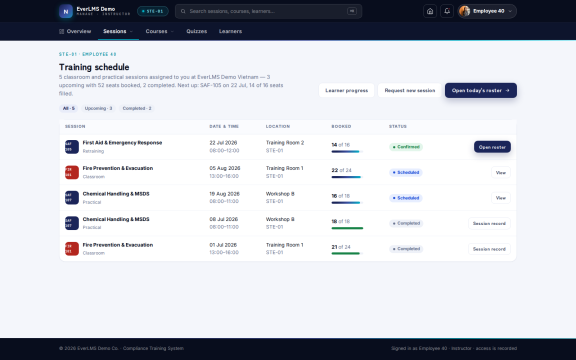This screenshot has height=360, width=576.
Task: Click the date text 22 Jul 2026
Action: tap(223, 143)
